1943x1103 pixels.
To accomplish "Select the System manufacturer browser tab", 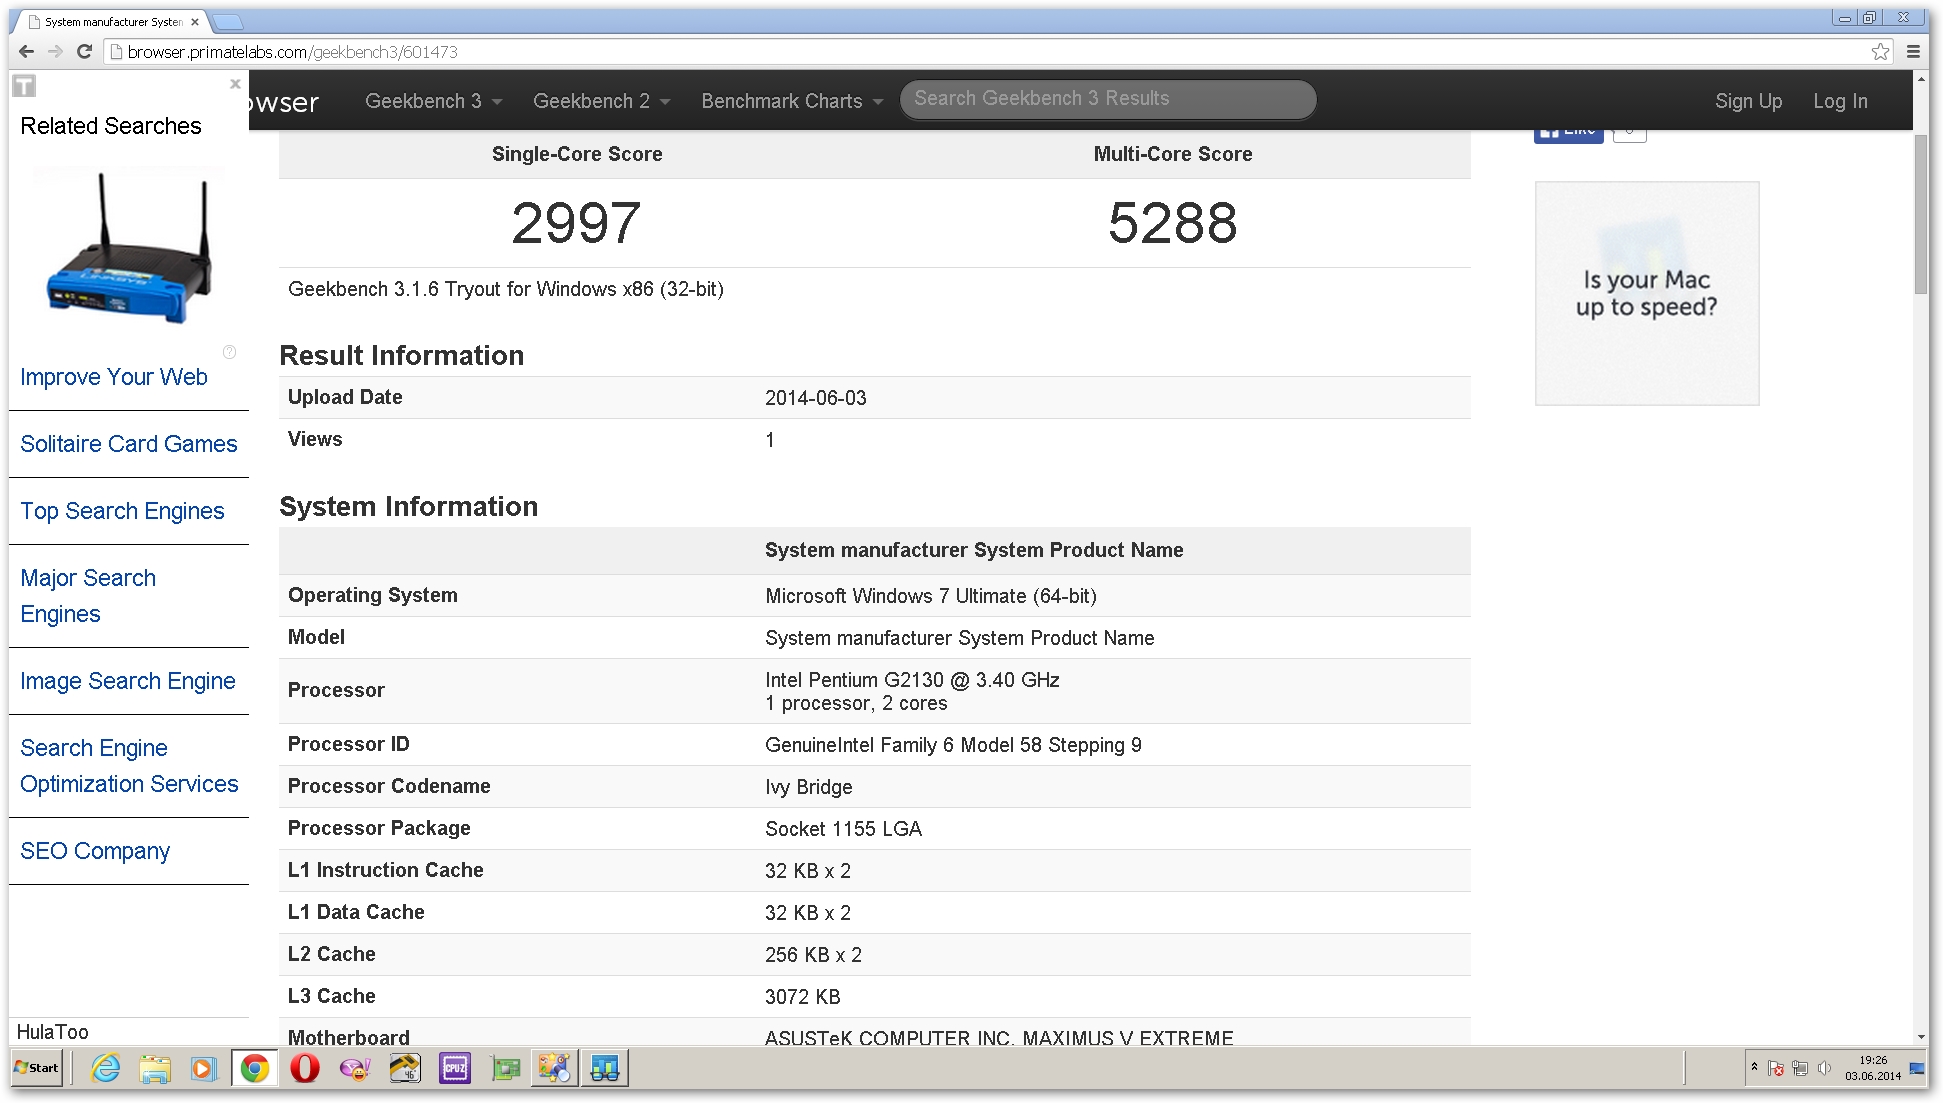I will point(112,22).
